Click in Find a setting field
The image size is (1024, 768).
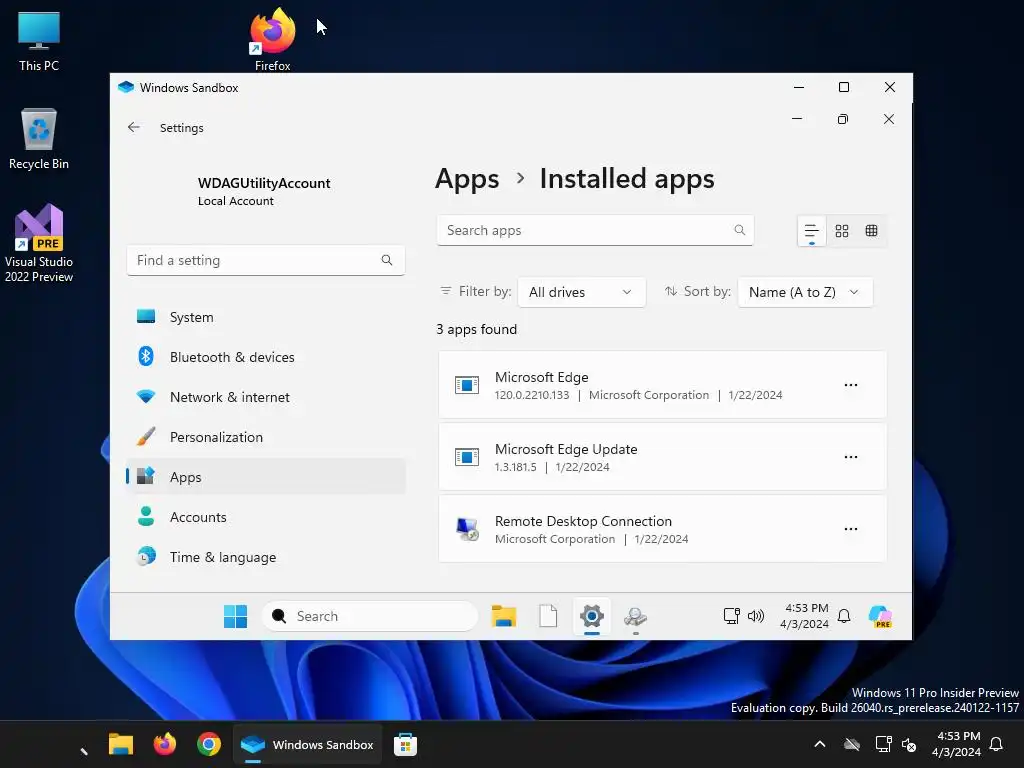coord(266,260)
